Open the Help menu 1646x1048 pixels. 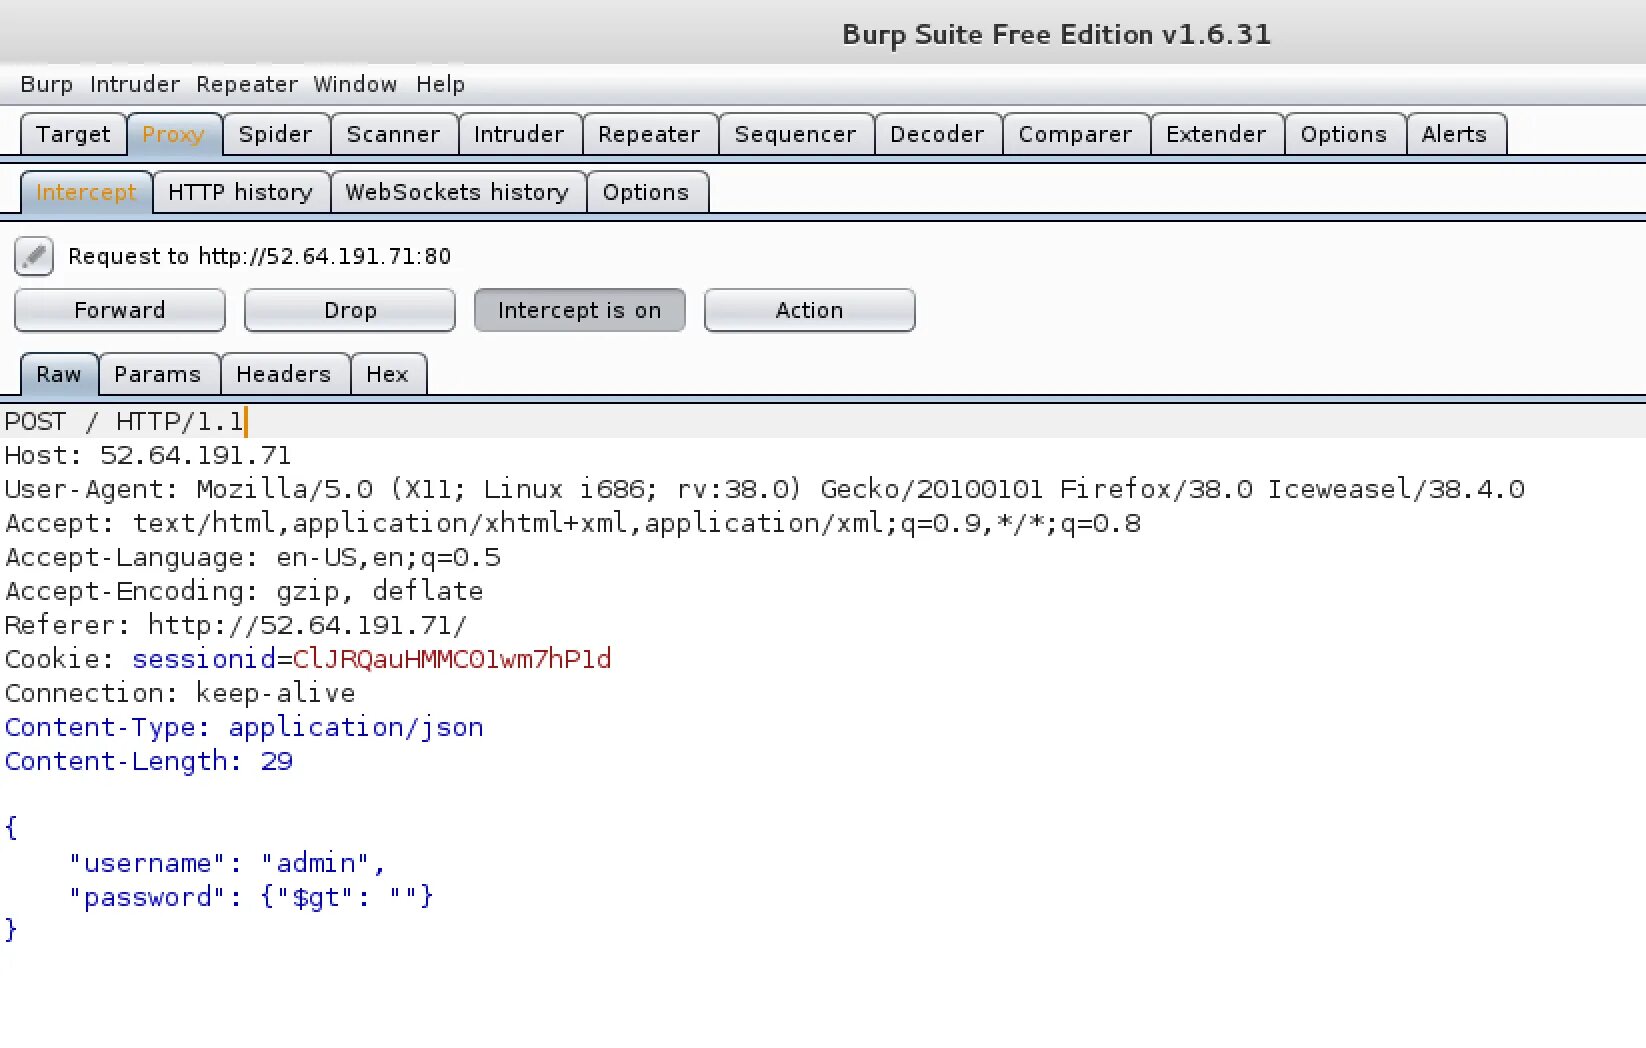point(440,84)
